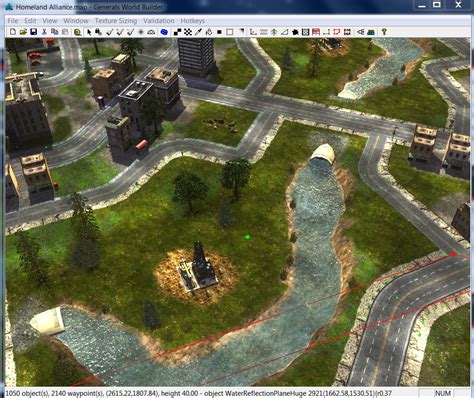The width and height of the screenshot is (474, 398).
Task: Open the Texture Sizing menu
Action: pos(116,21)
